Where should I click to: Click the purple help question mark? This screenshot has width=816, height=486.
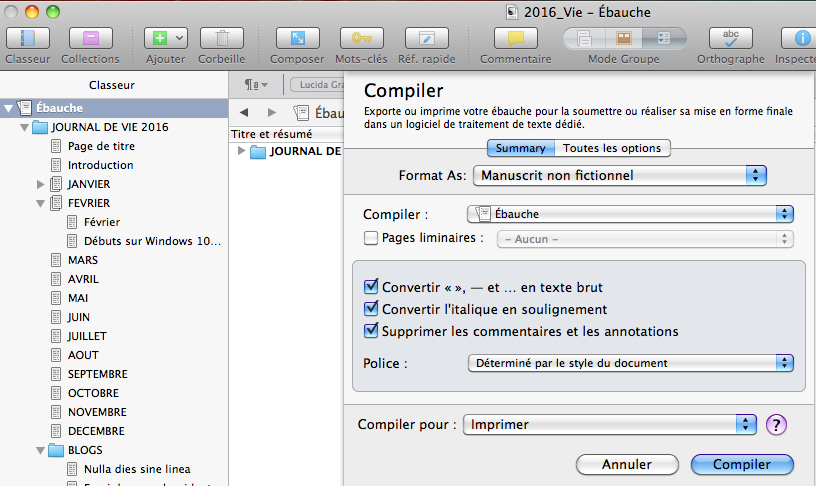click(x=776, y=424)
